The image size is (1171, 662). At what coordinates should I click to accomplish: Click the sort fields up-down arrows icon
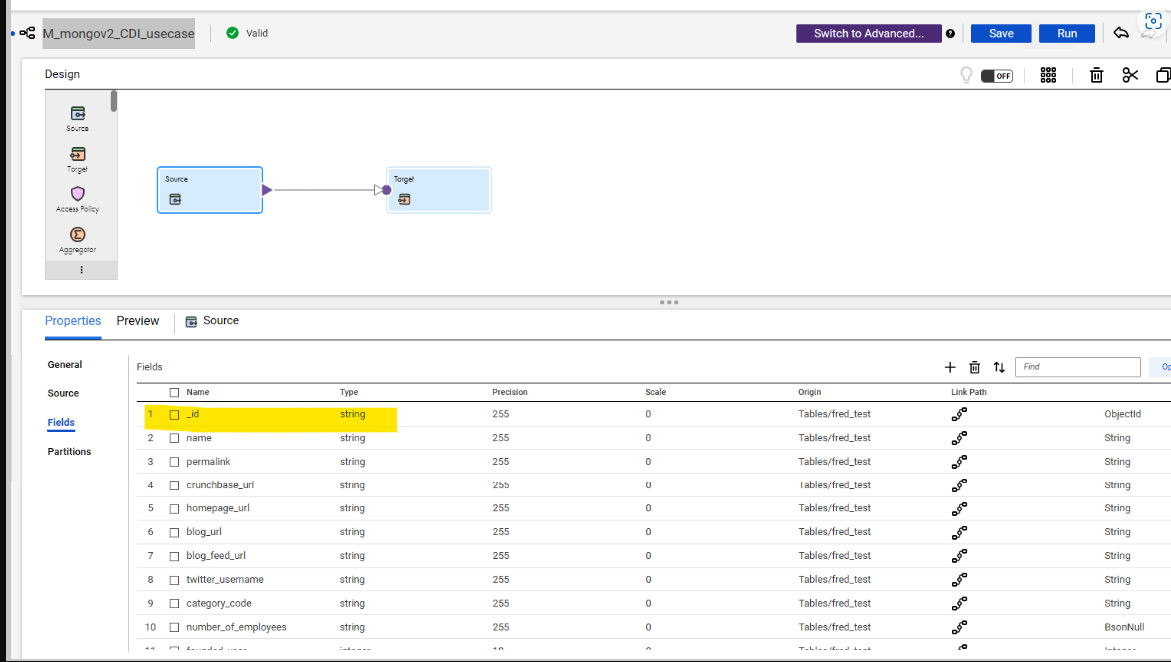click(999, 367)
